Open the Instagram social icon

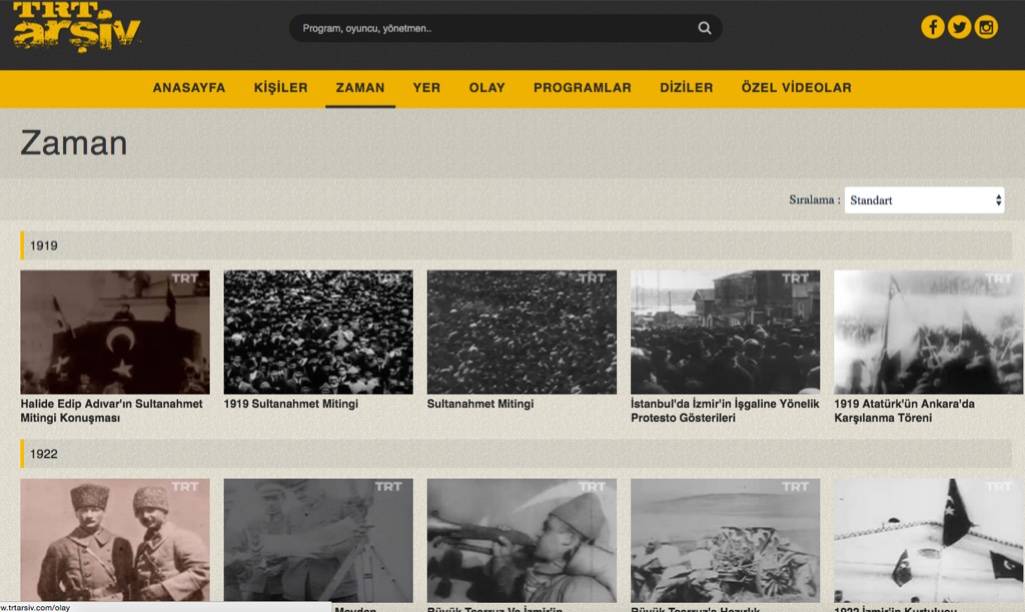coord(986,27)
